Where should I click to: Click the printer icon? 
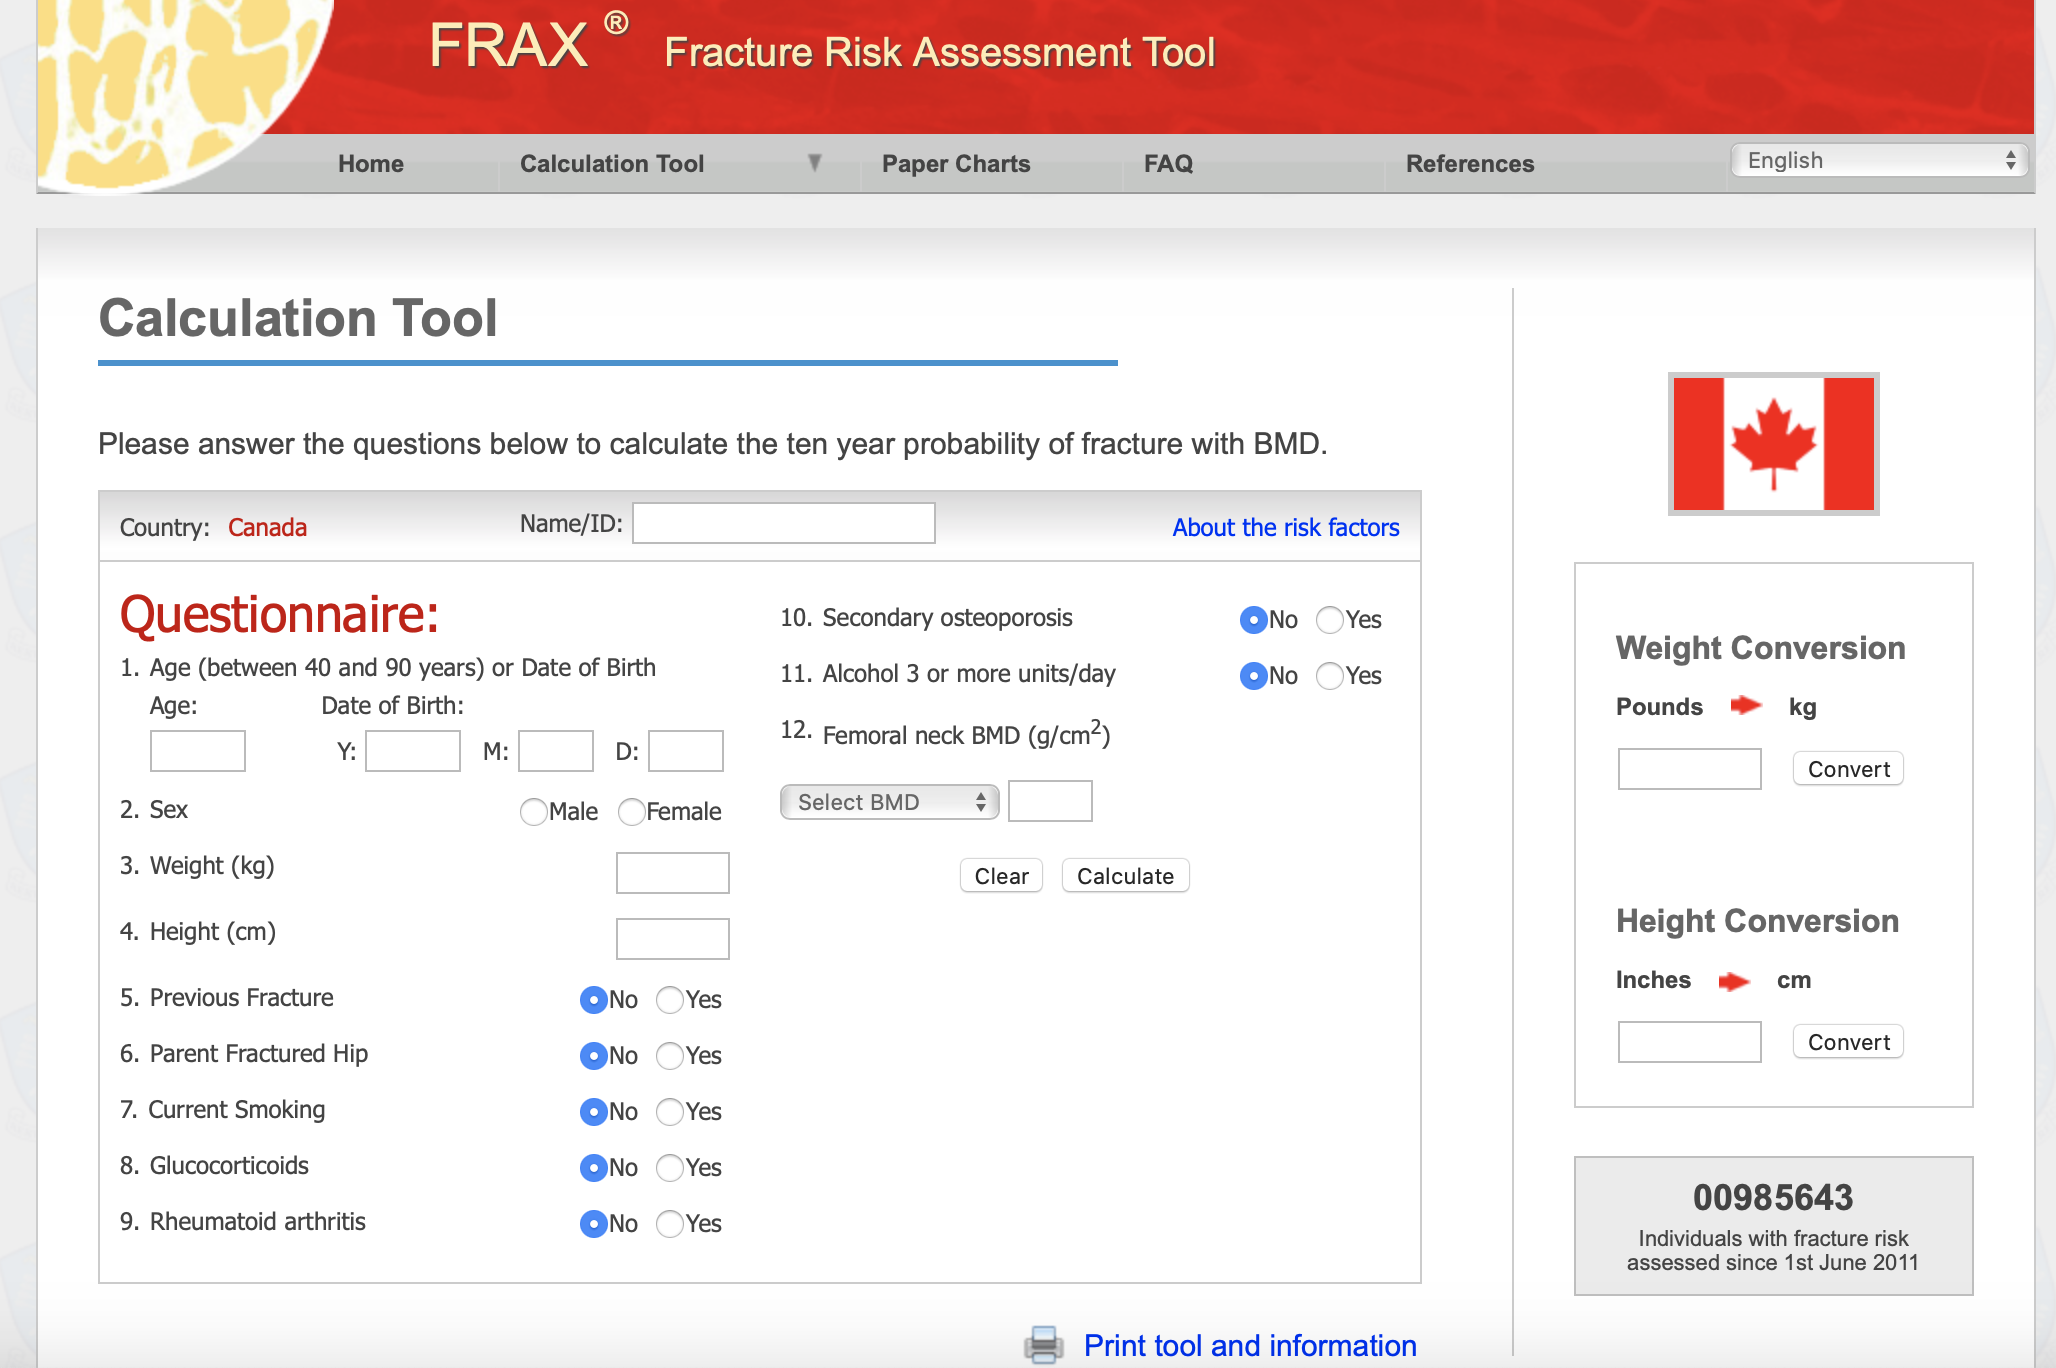[x=1044, y=1345]
